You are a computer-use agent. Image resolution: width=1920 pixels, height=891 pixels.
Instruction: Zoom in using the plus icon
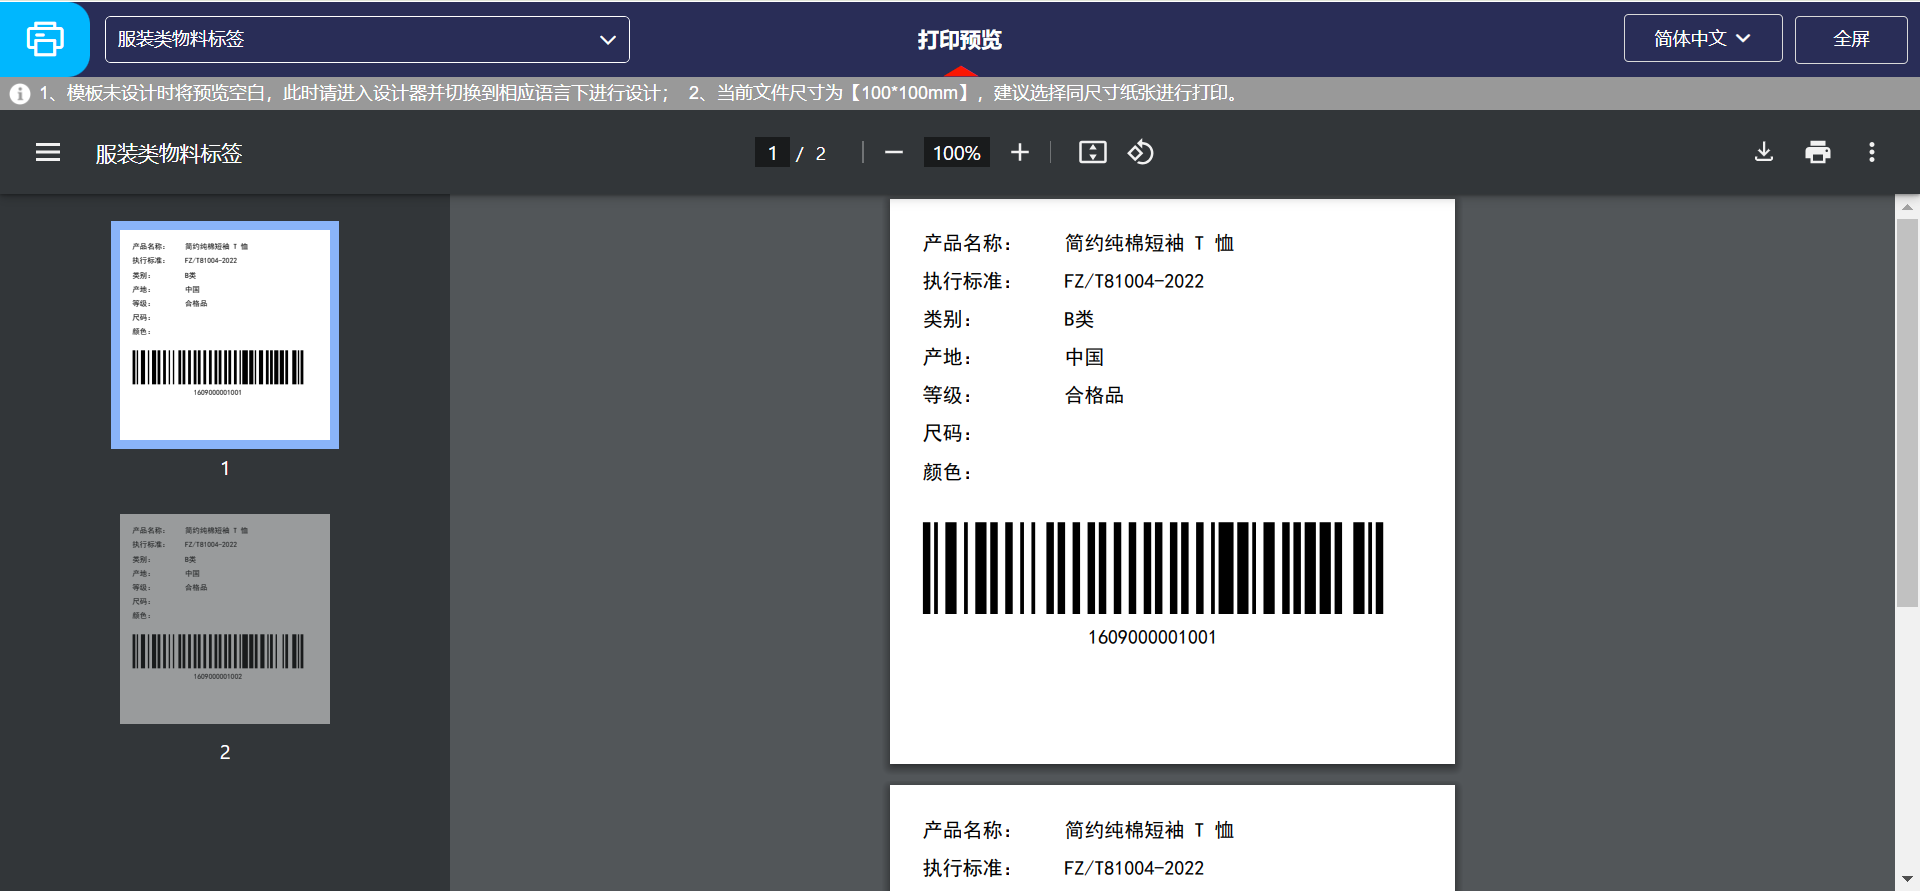click(x=1019, y=152)
